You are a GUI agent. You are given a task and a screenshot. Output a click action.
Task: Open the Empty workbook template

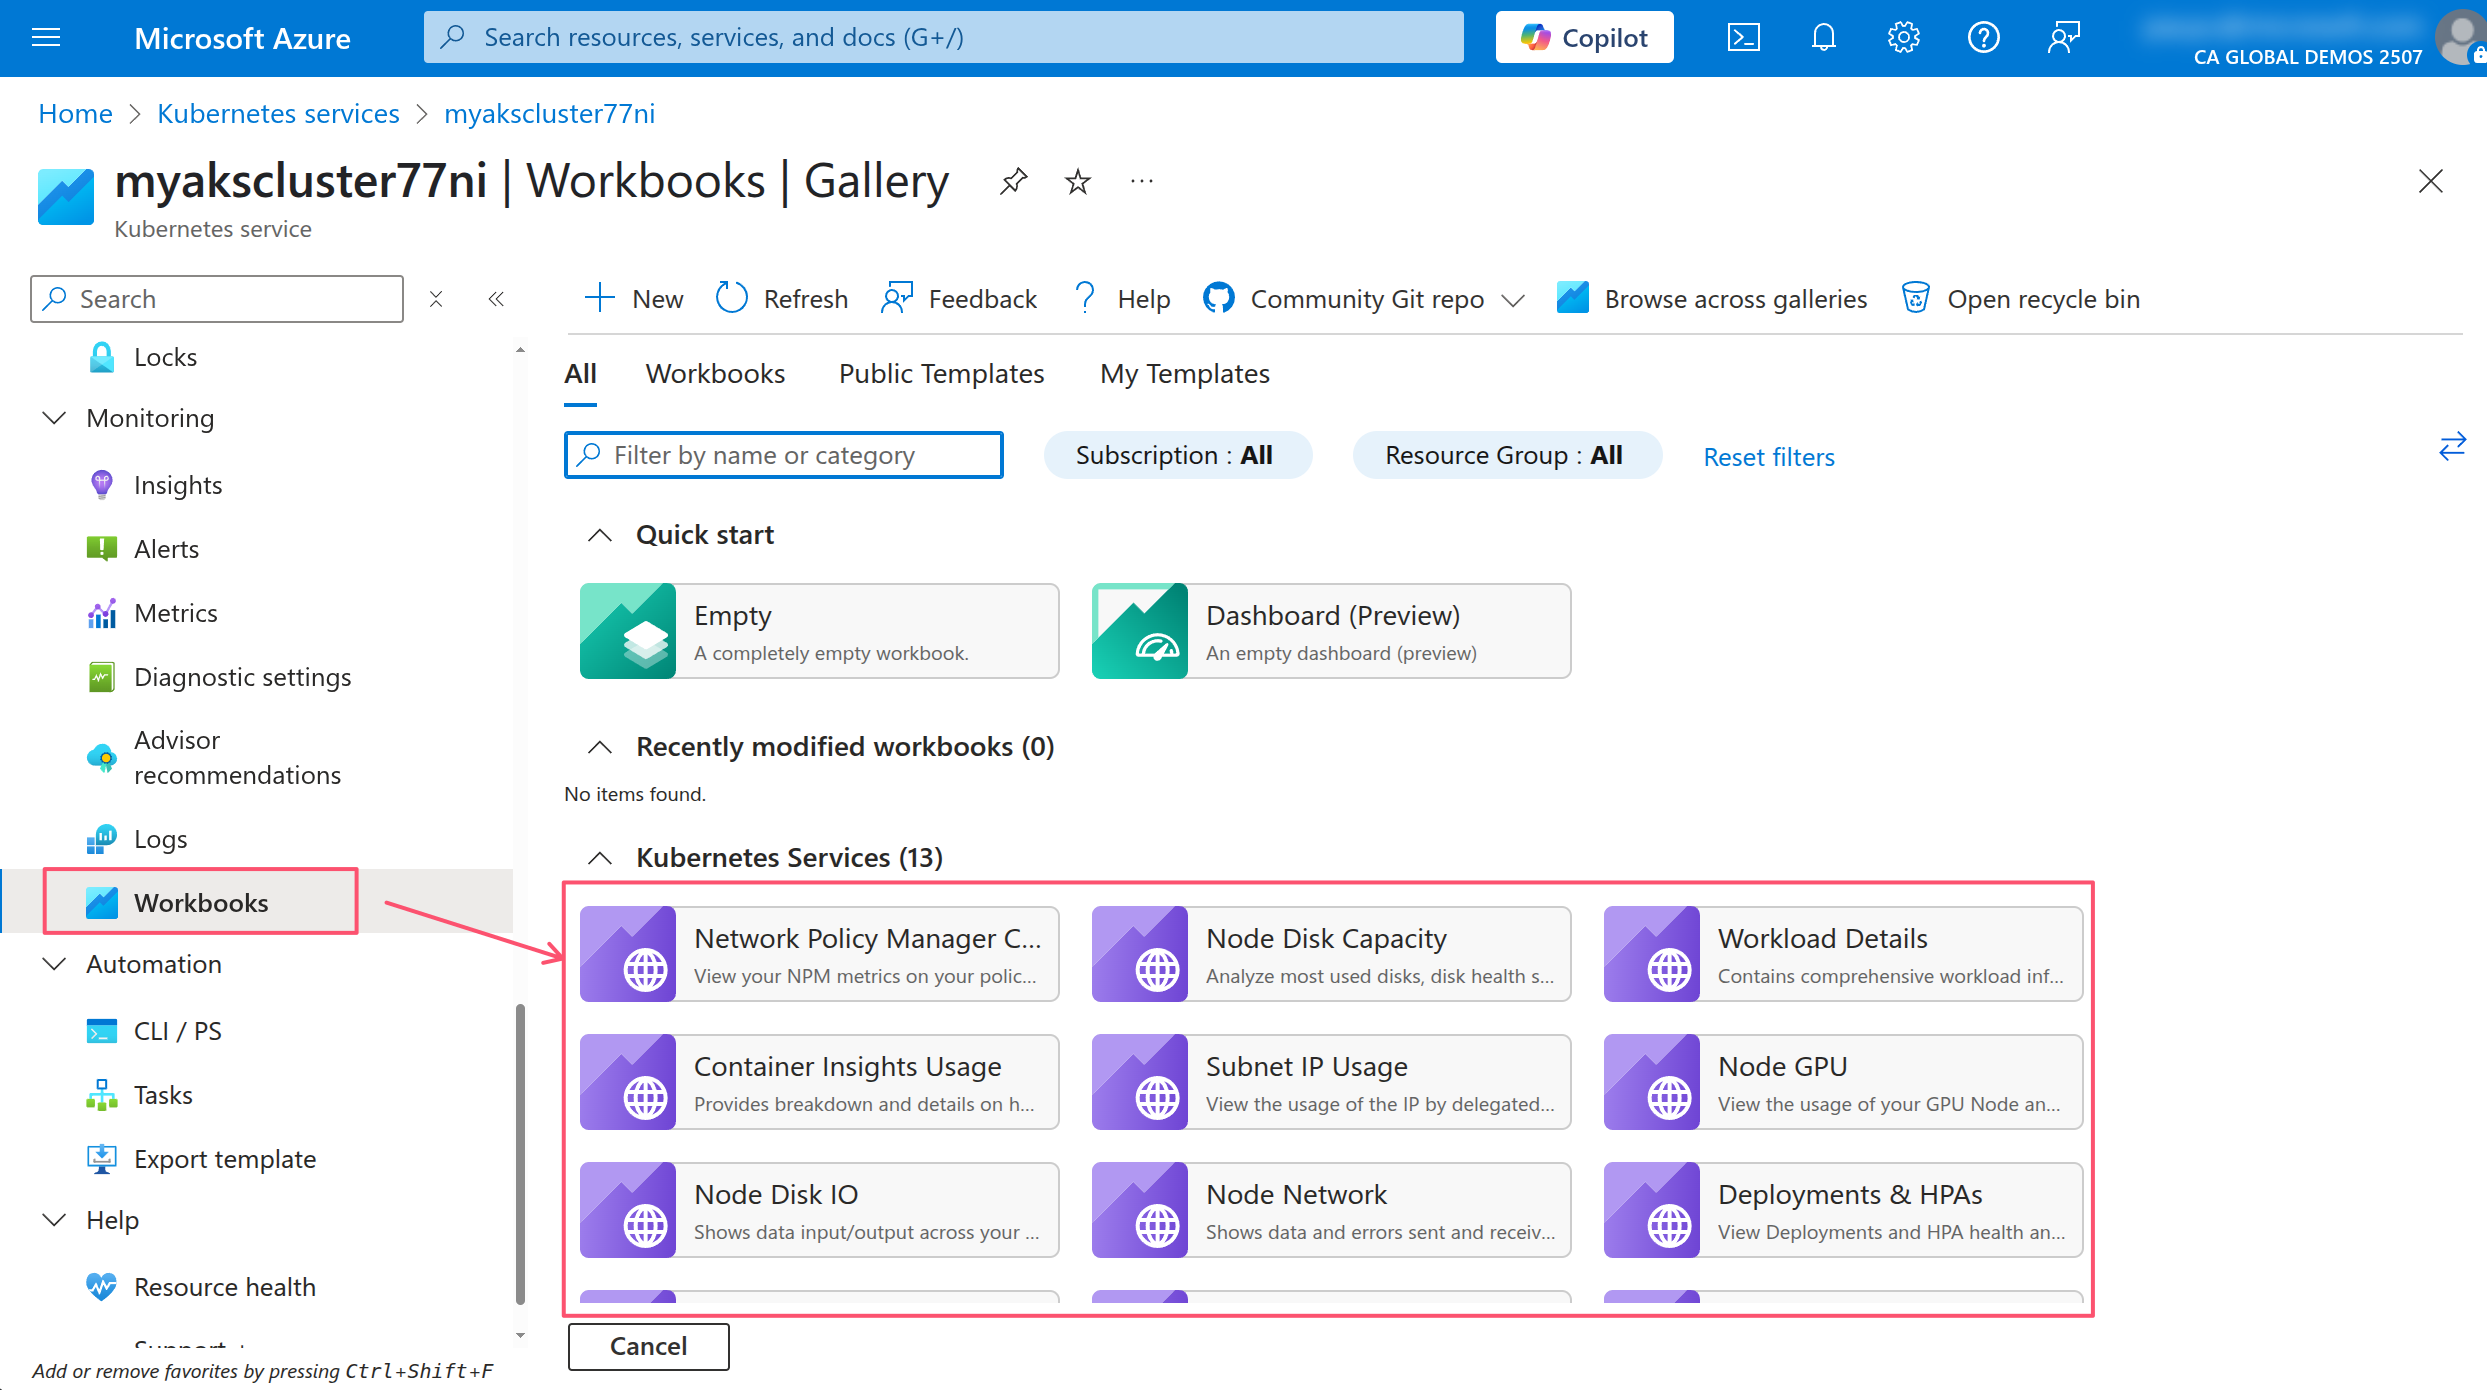click(x=819, y=631)
